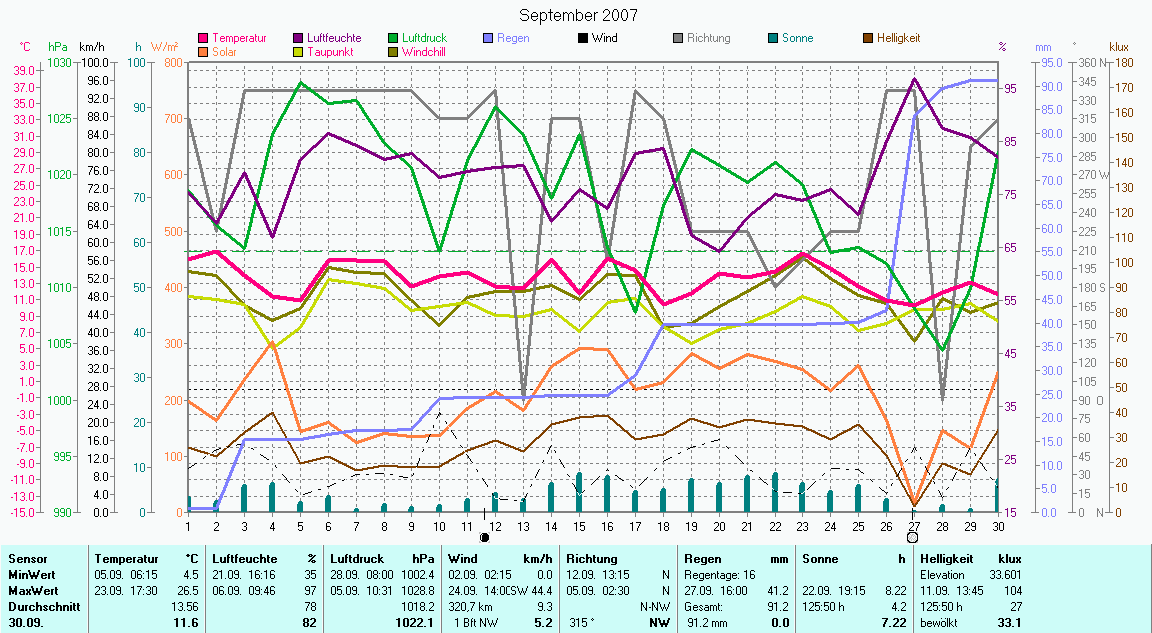Select the black Wind legend square
The height and width of the screenshot is (633, 1152).
tap(583, 39)
